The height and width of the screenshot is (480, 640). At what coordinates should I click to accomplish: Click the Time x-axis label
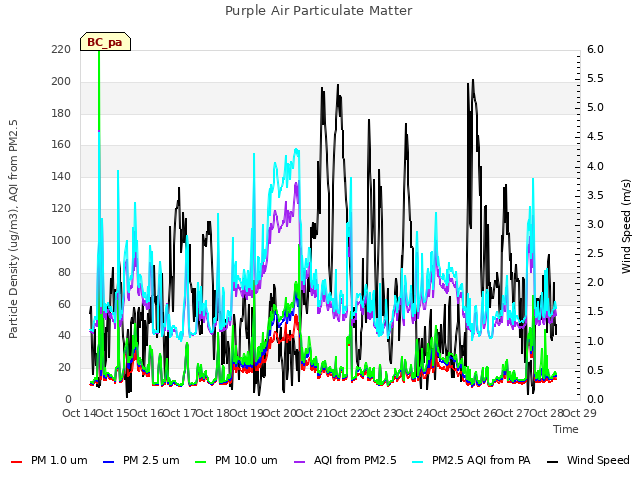[x=566, y=429]
